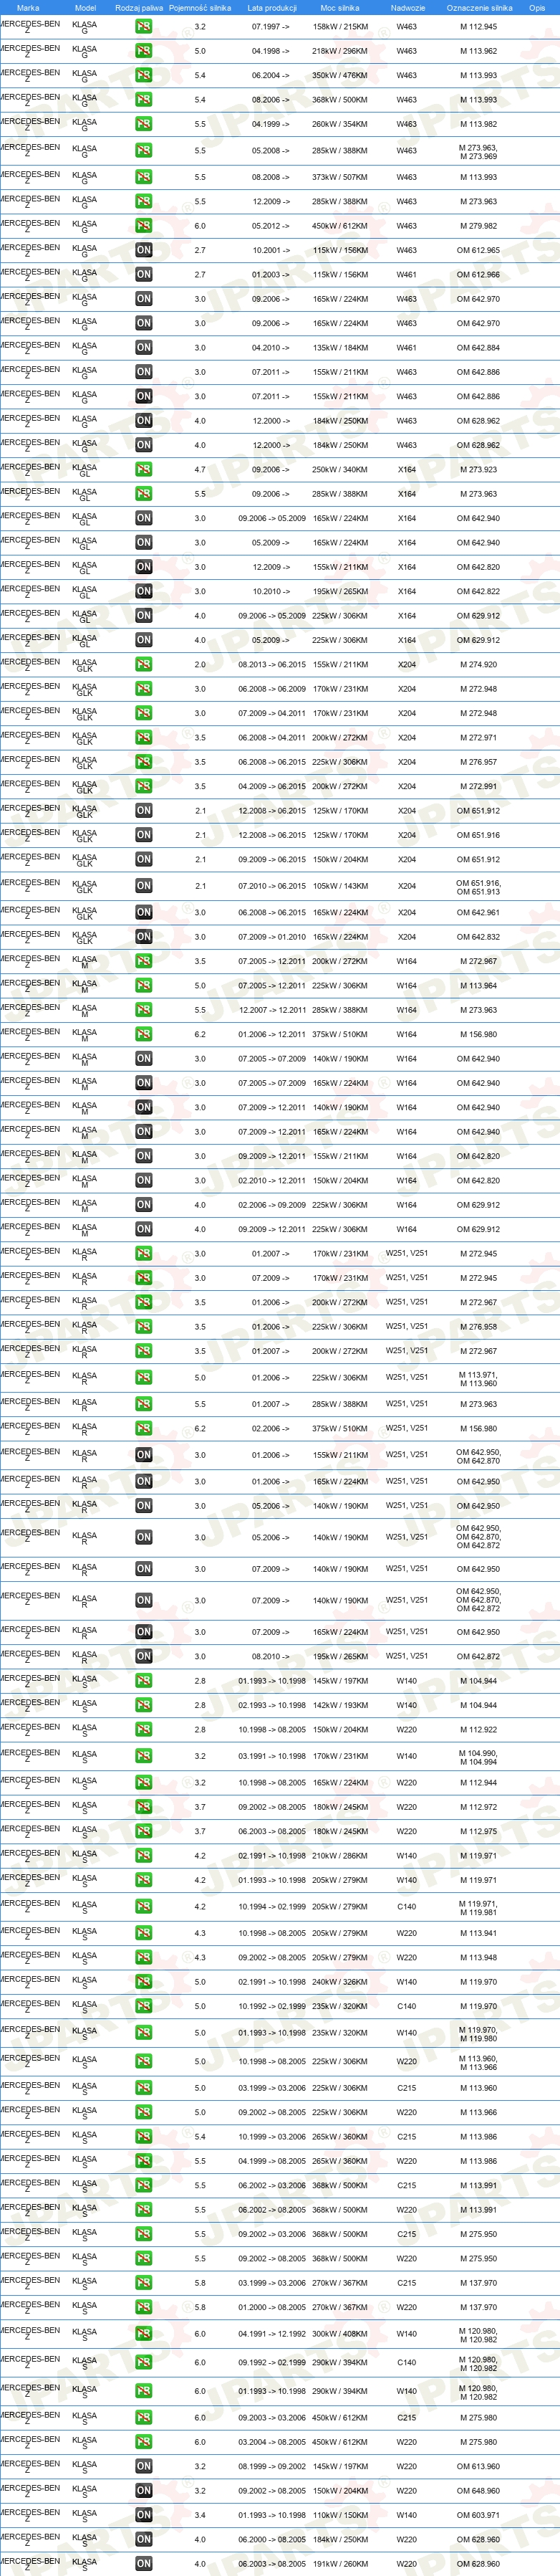Select the '105kW / 143KM' power cell

click(340, 886)
